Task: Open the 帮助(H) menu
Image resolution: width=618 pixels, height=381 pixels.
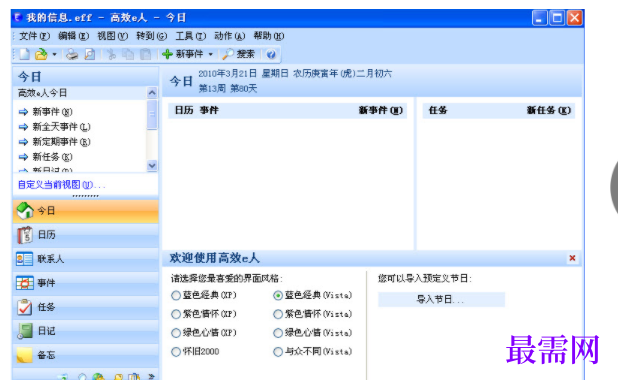Action: [268, 36]
